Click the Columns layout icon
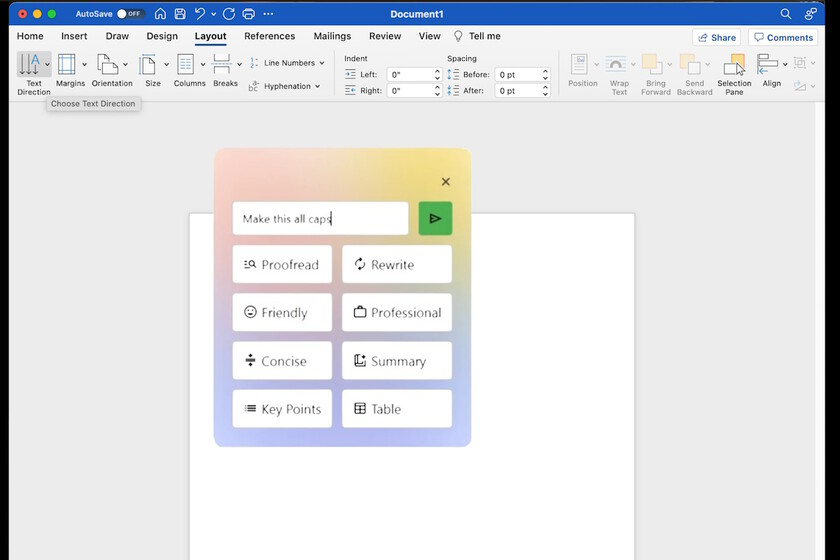 coord(185,64)
